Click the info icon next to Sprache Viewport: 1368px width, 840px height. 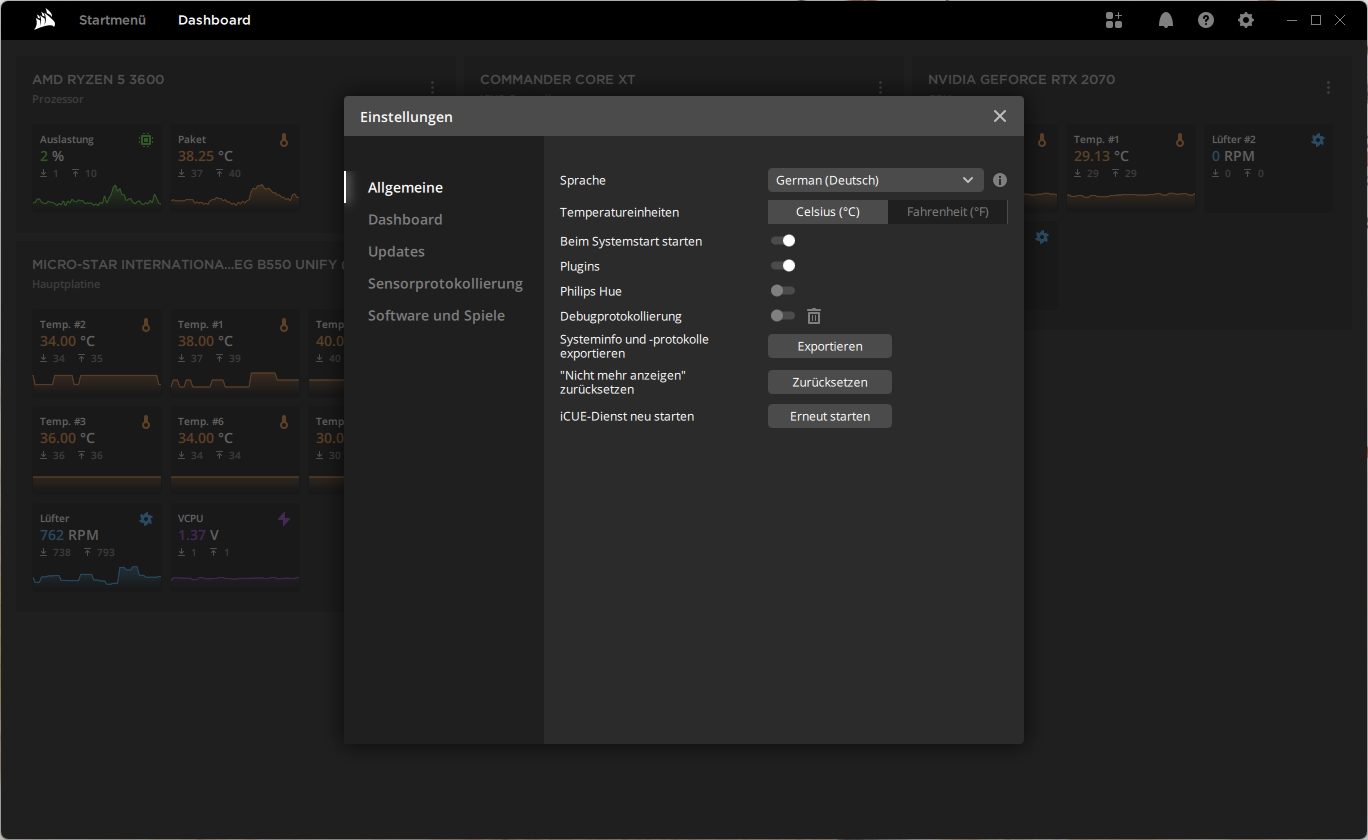pyautogui.click(x=1000, y=181)
